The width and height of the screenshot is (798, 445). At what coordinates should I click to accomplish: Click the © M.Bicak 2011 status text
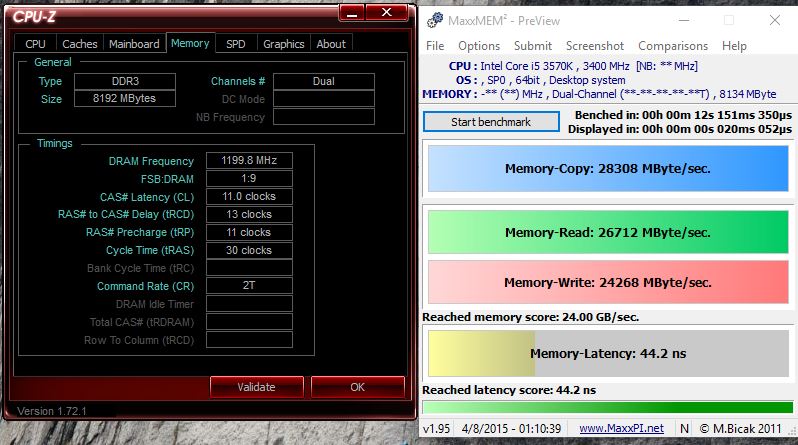pos(740,429)
